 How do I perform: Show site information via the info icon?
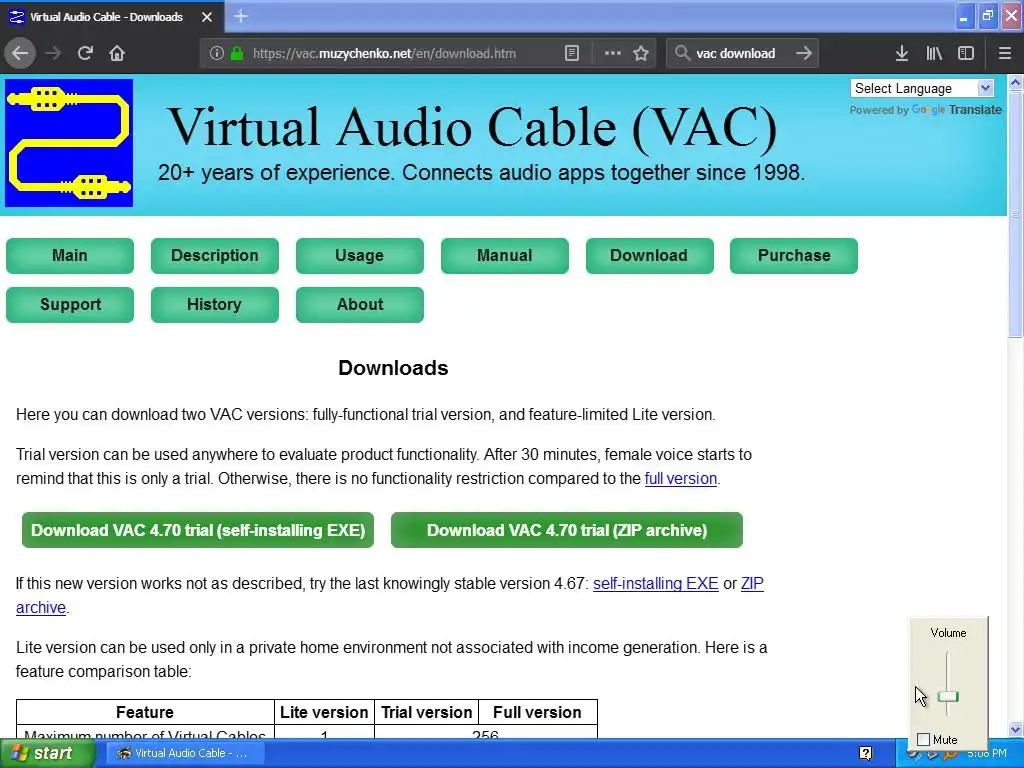[x=216, y=54]
